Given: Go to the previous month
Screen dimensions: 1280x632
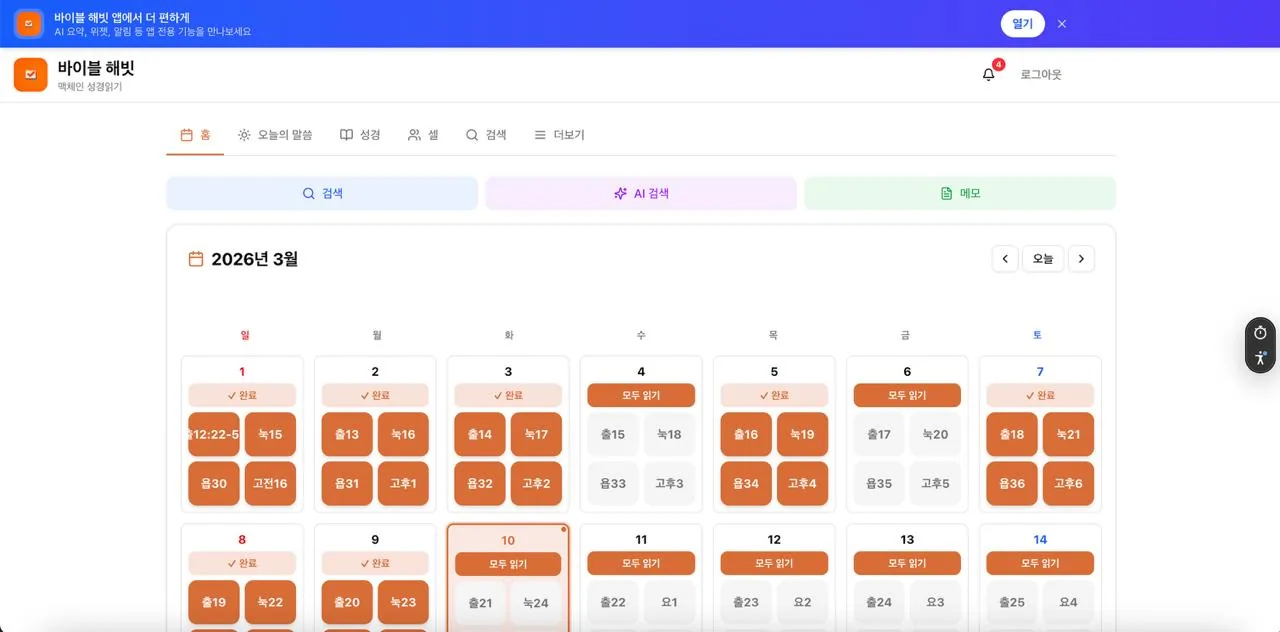Looking at the screenshot, I should point(1005,259).
